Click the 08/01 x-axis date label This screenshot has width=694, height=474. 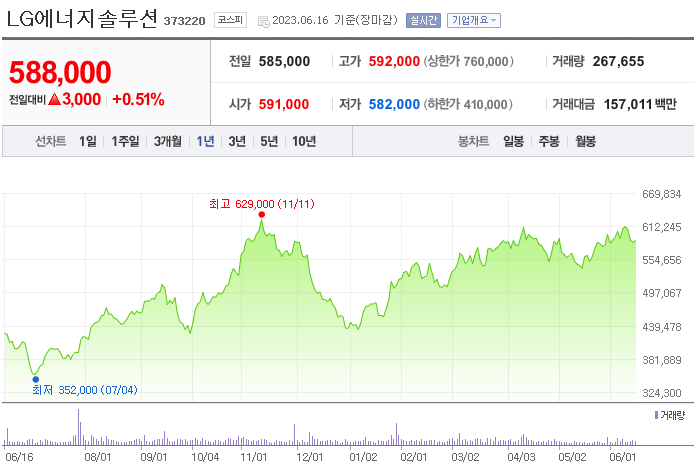click(x=97, y=457)
